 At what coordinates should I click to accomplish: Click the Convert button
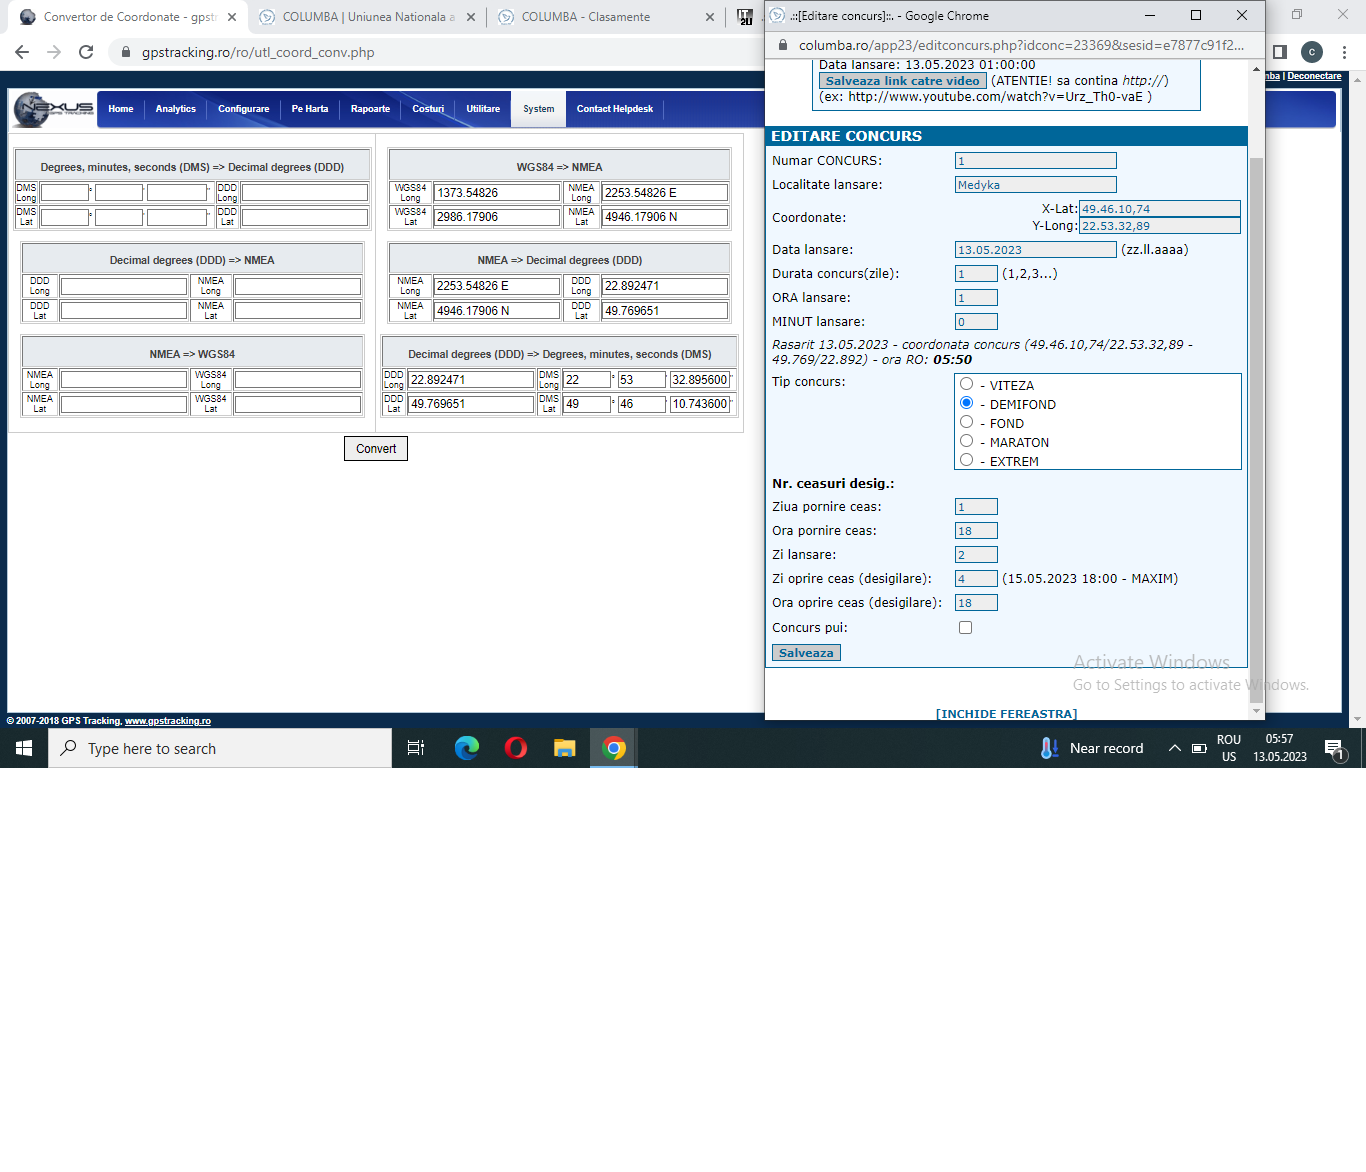[x=376, y=449]
